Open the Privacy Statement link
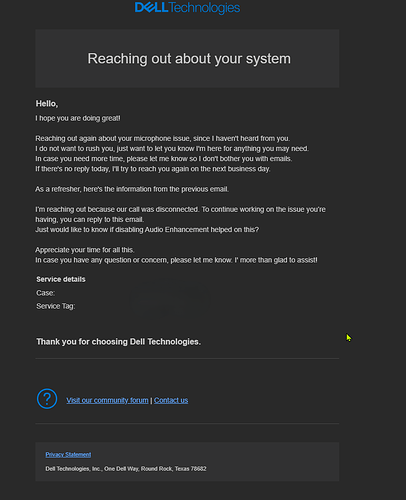This screenshot has height=500, width=406. pyautogui.click(x=68, y=455)
